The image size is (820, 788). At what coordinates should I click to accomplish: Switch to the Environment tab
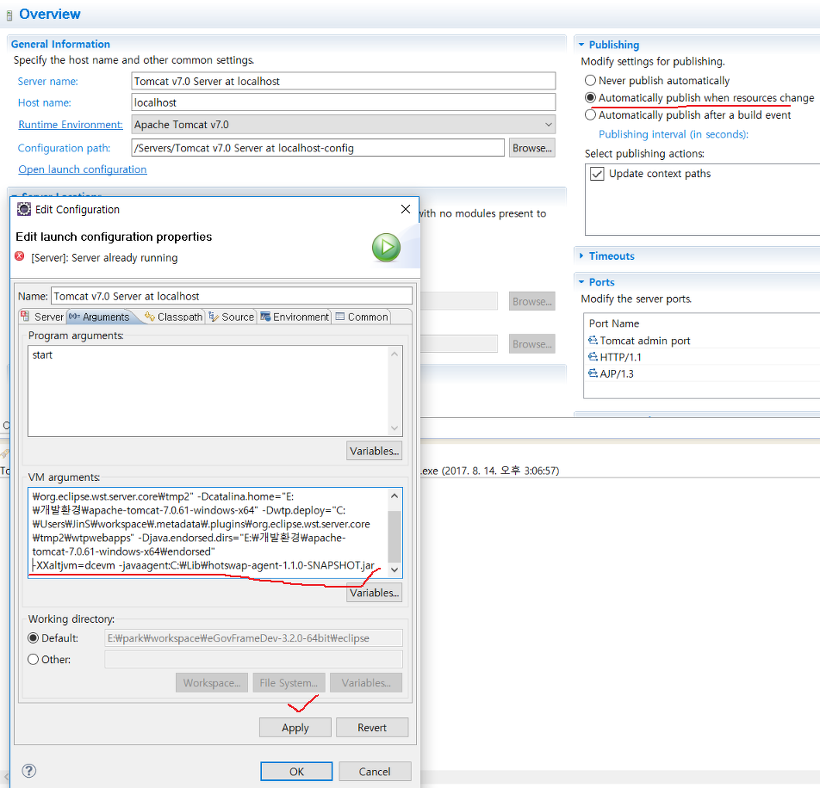[x=294, y=317]
